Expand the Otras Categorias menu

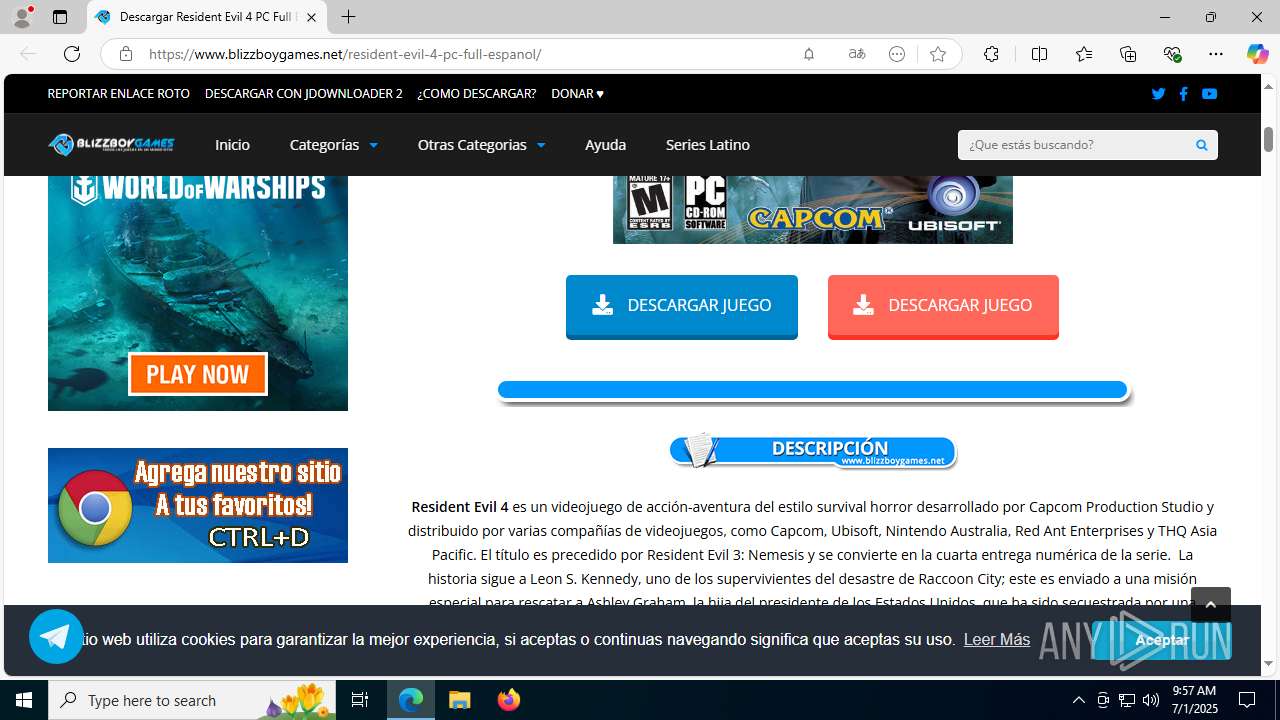pyautogui.click(x=481, y=145)
